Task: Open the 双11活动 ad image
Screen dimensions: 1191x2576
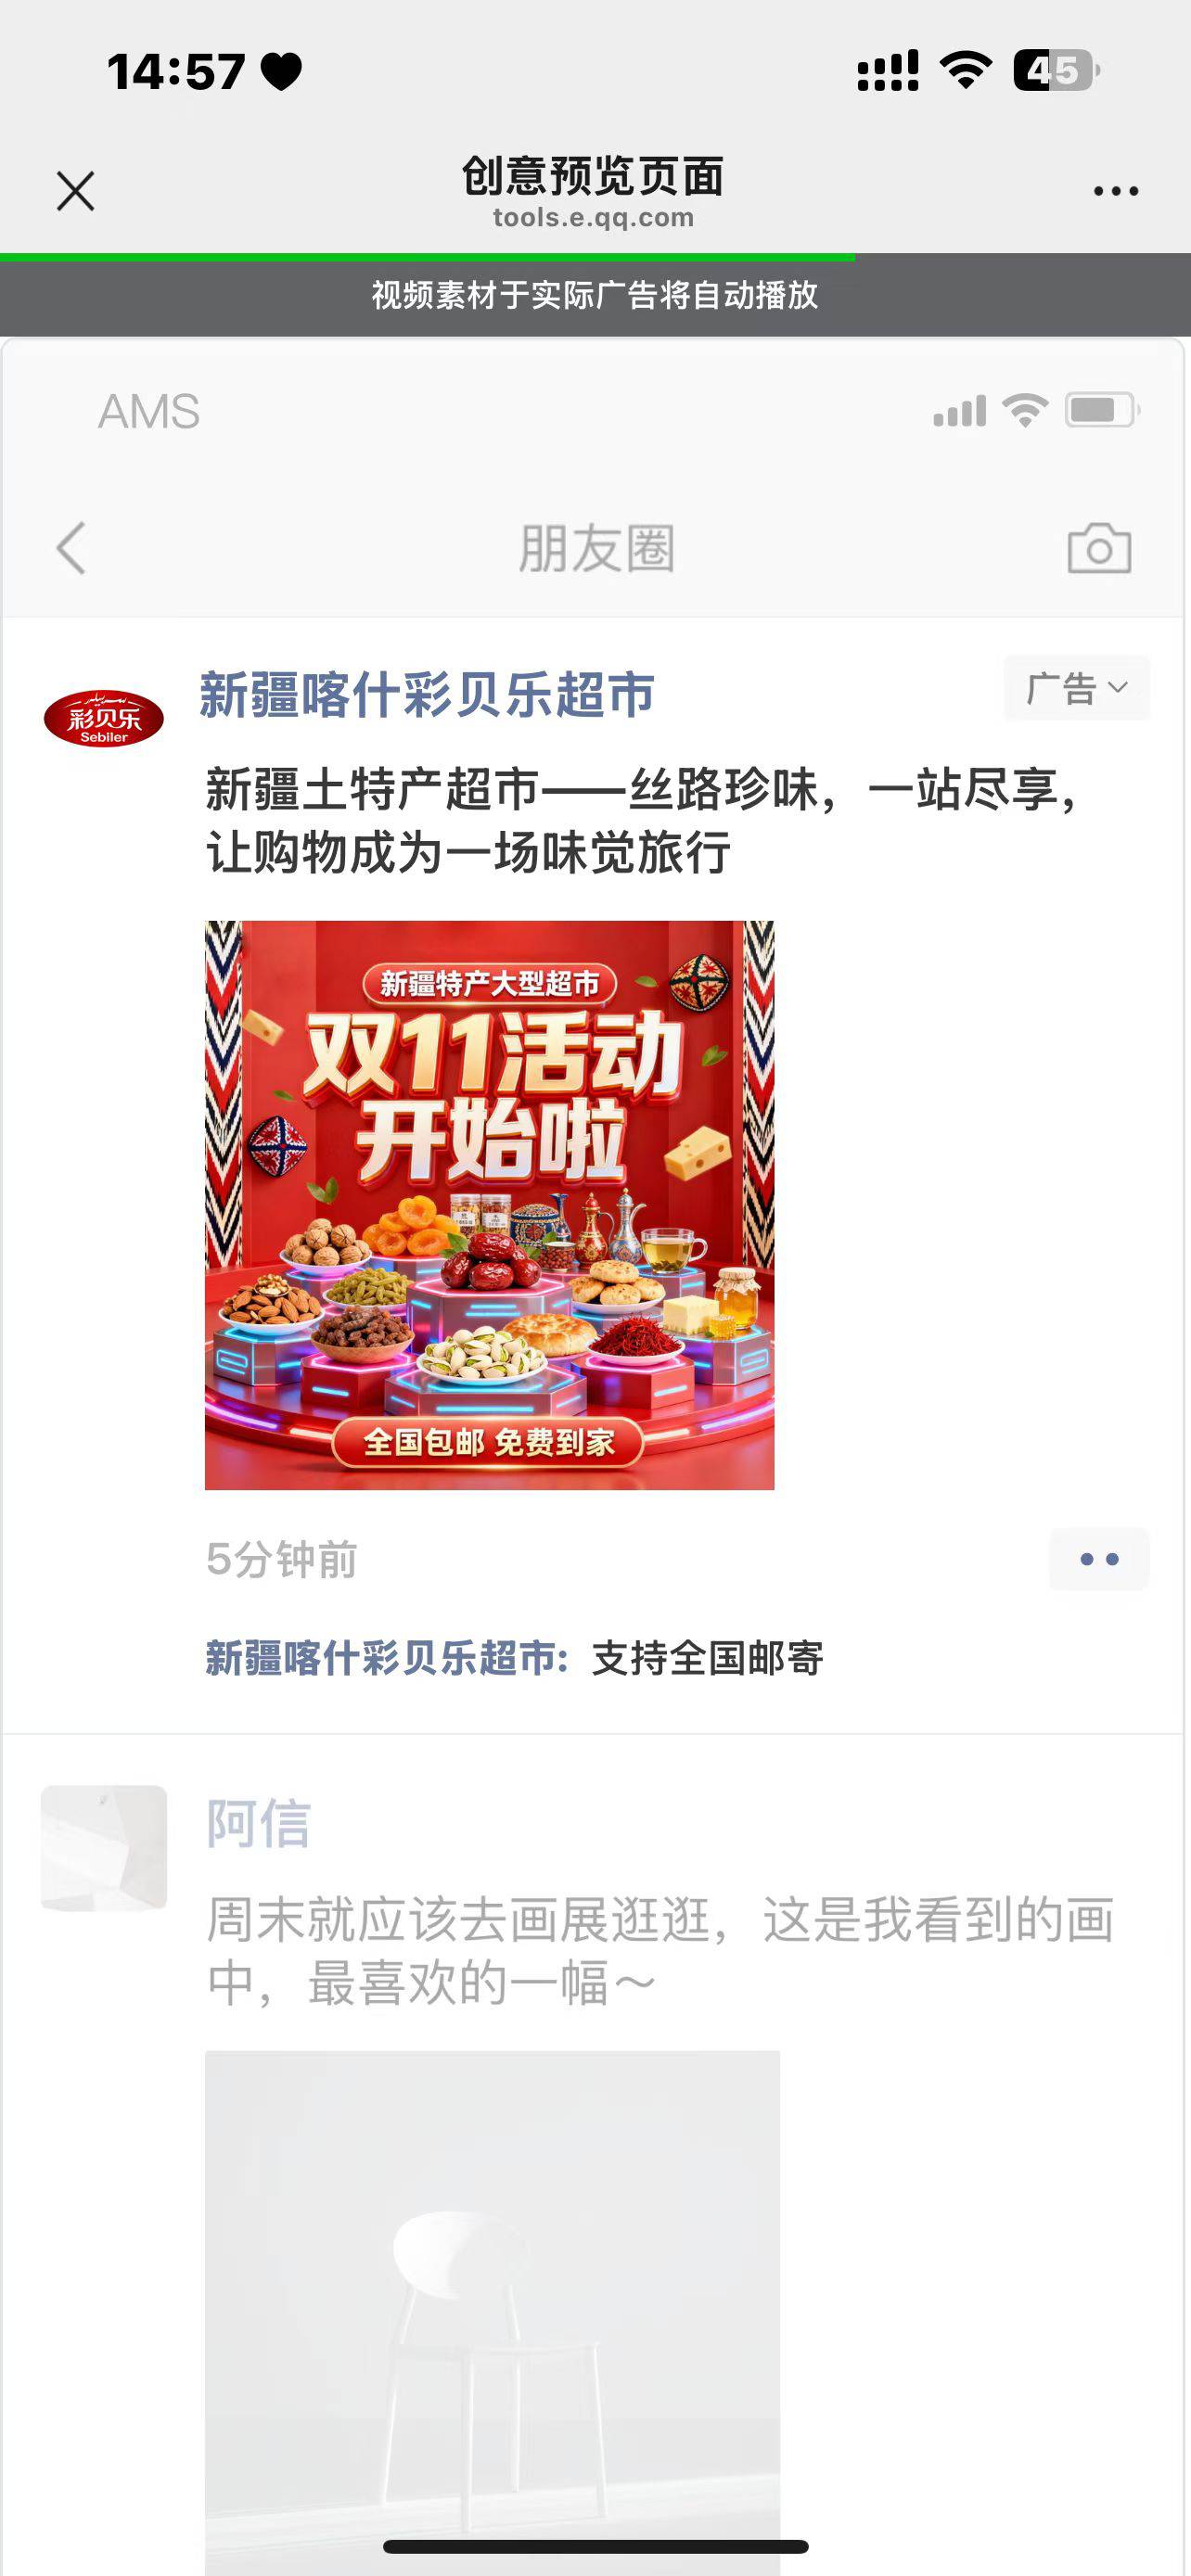Action: pyautogui.click(x=489, y=1205)
